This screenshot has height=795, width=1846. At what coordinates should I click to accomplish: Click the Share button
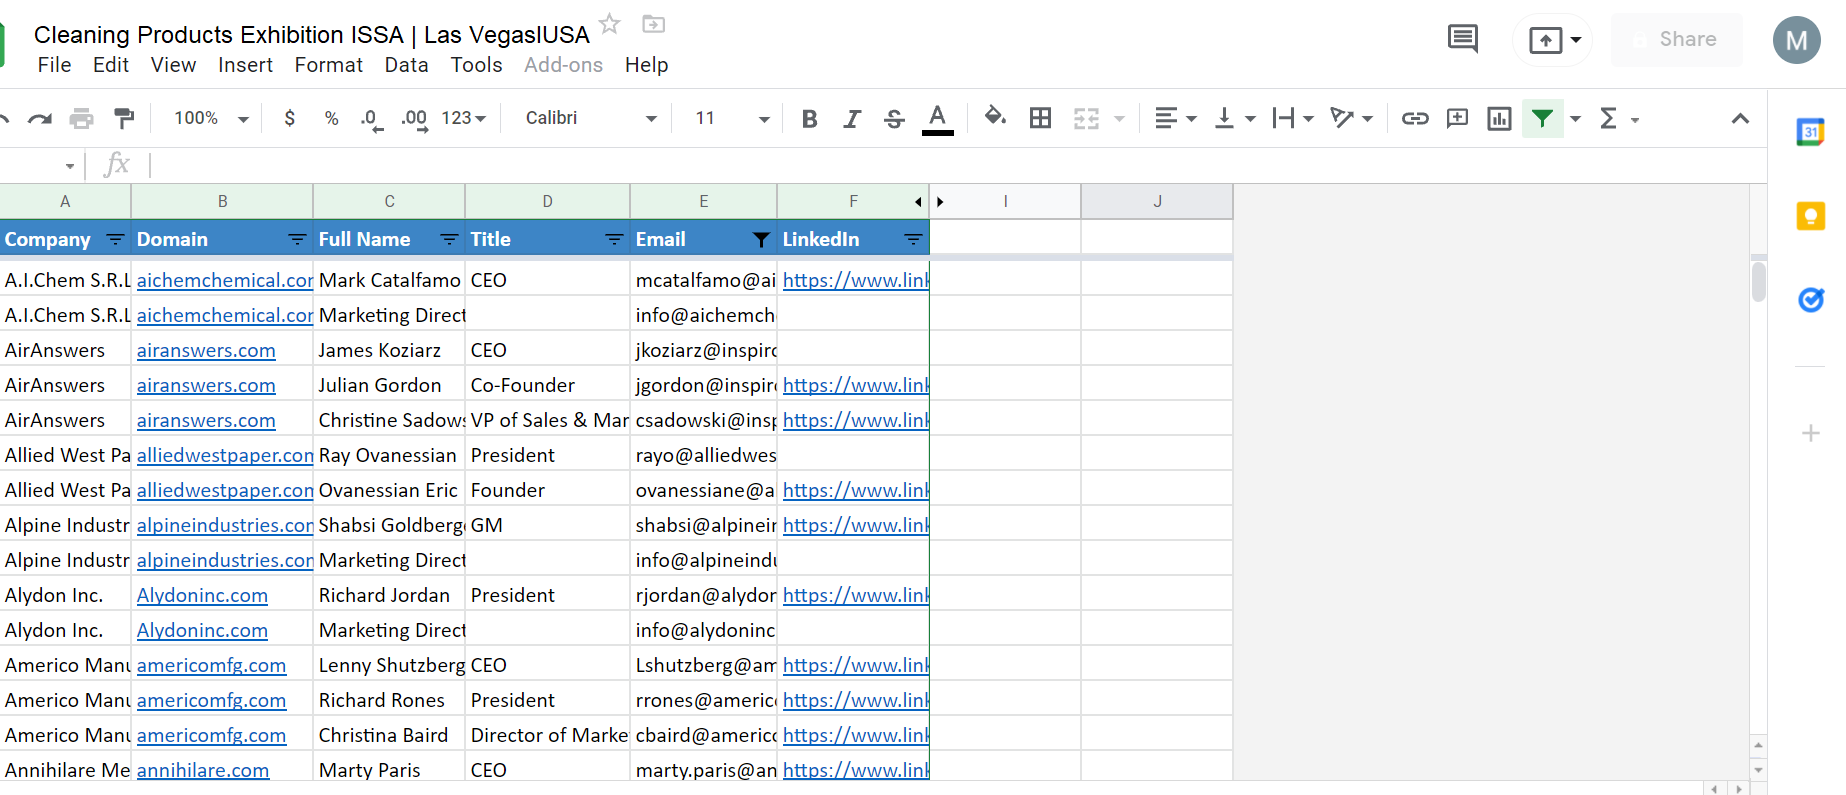[x=1677, y=39]
